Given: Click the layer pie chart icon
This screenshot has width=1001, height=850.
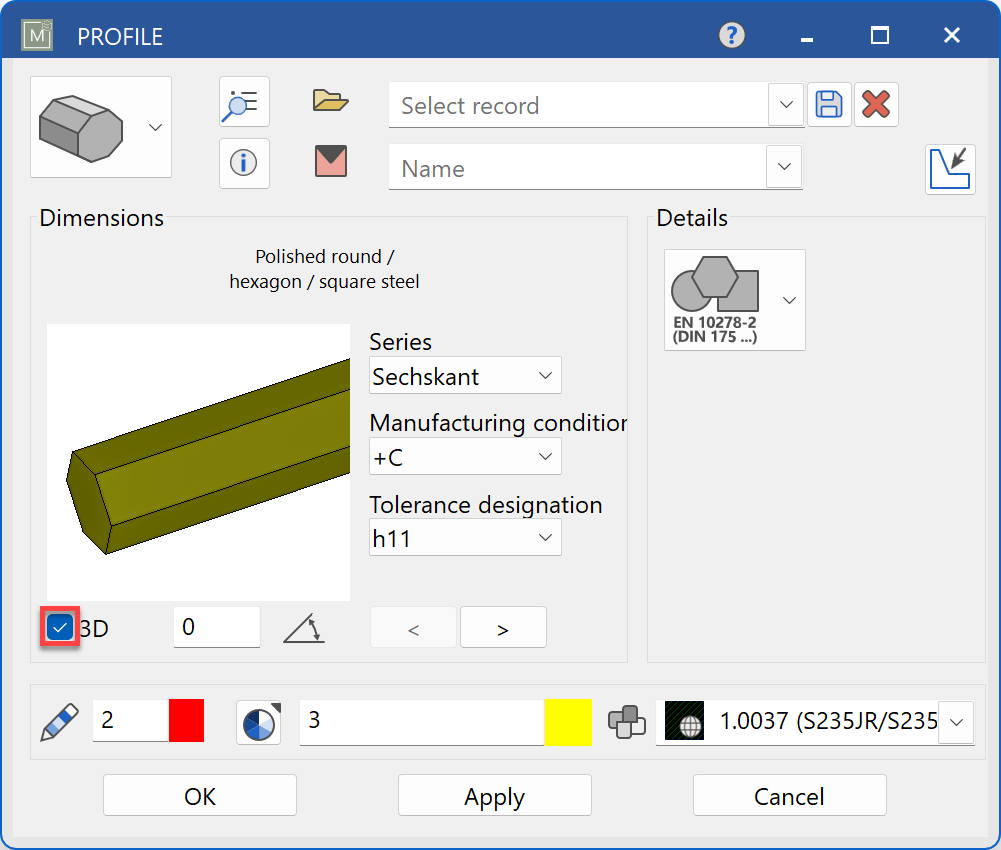Looking at the screenshot, I should [259, 721].
